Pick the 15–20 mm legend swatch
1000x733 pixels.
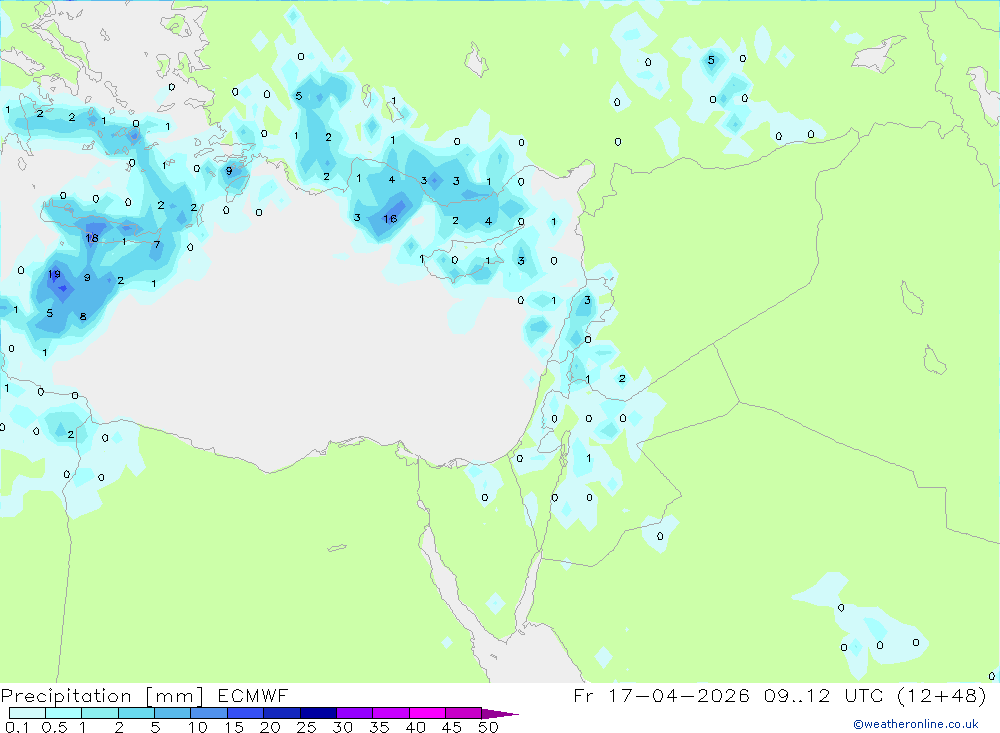tap(245, 713)
